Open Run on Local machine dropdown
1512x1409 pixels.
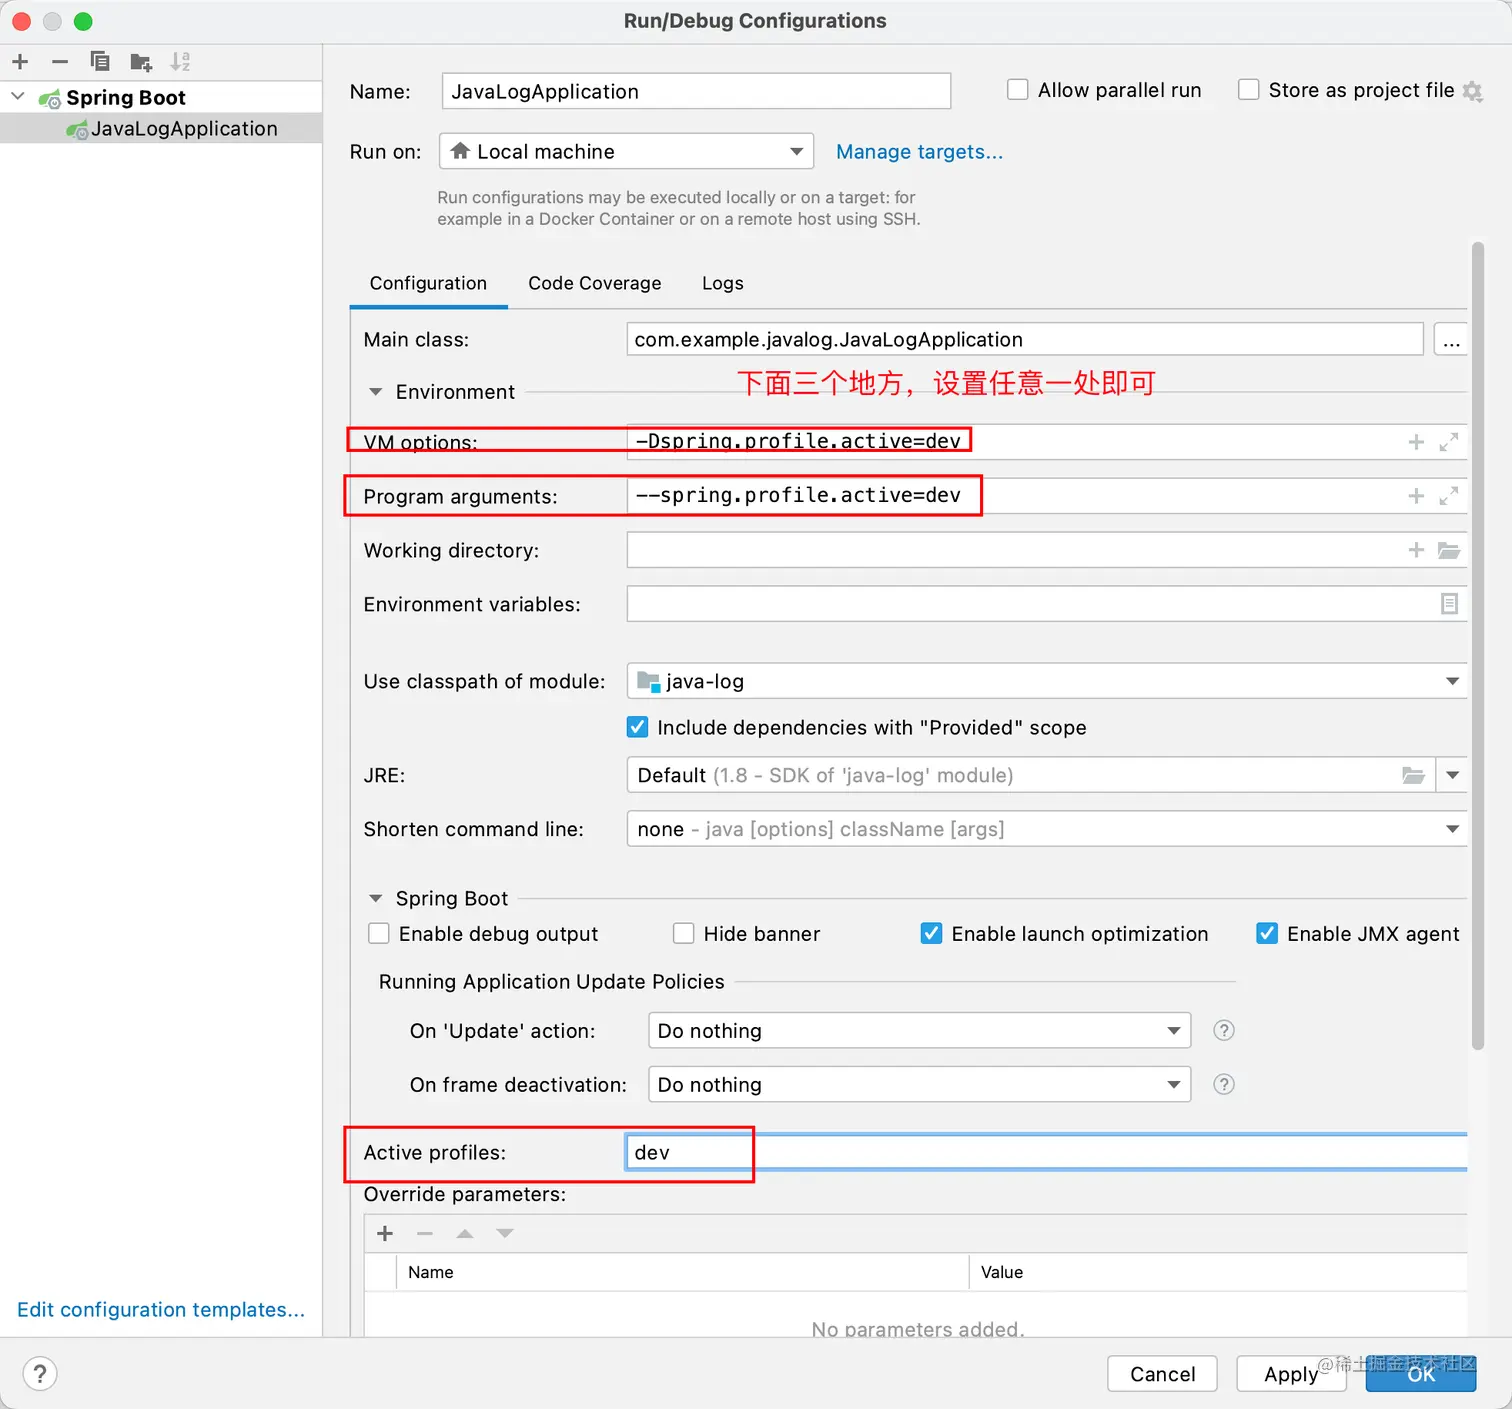[627, 152]
